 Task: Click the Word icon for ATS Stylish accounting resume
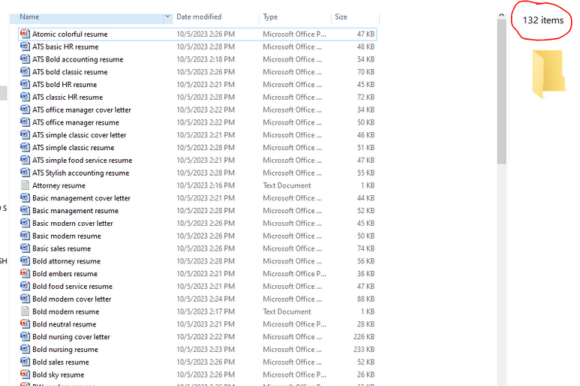pos(25,172)
